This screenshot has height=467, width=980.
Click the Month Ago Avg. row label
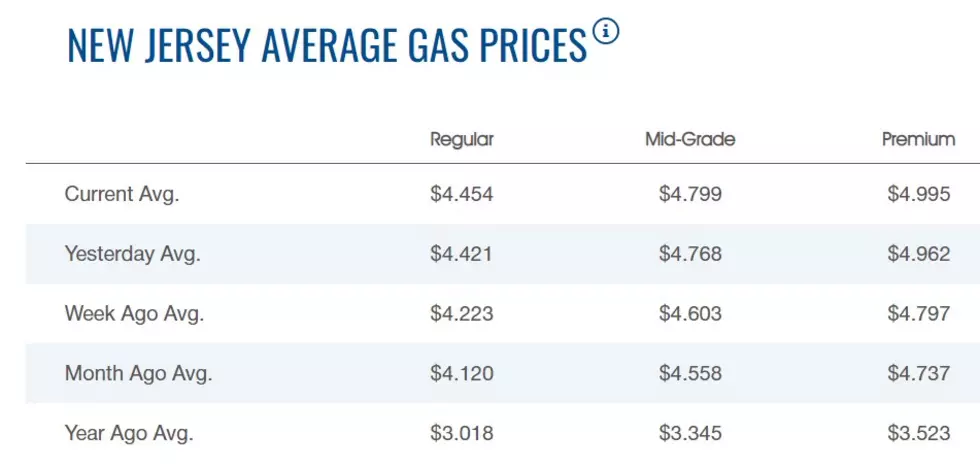coord(139,373)
